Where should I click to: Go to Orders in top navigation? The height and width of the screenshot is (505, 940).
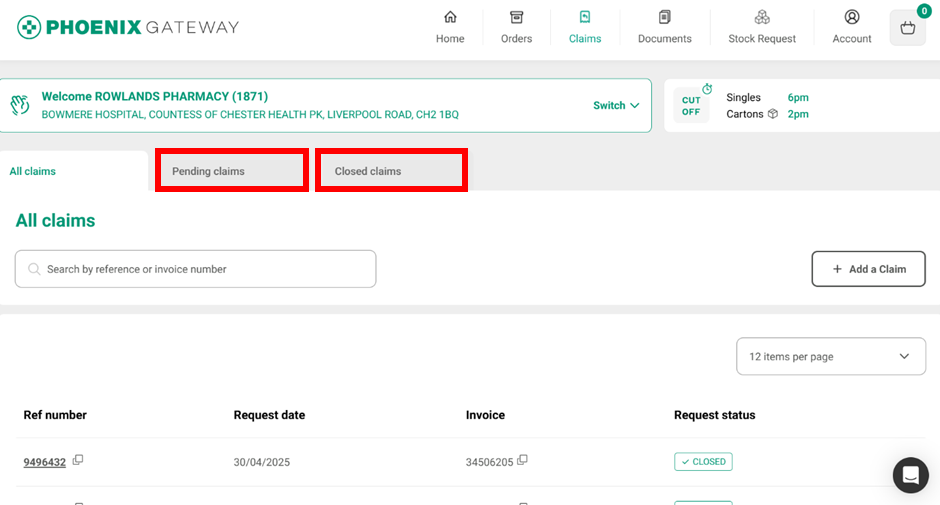tap(516, 27)
